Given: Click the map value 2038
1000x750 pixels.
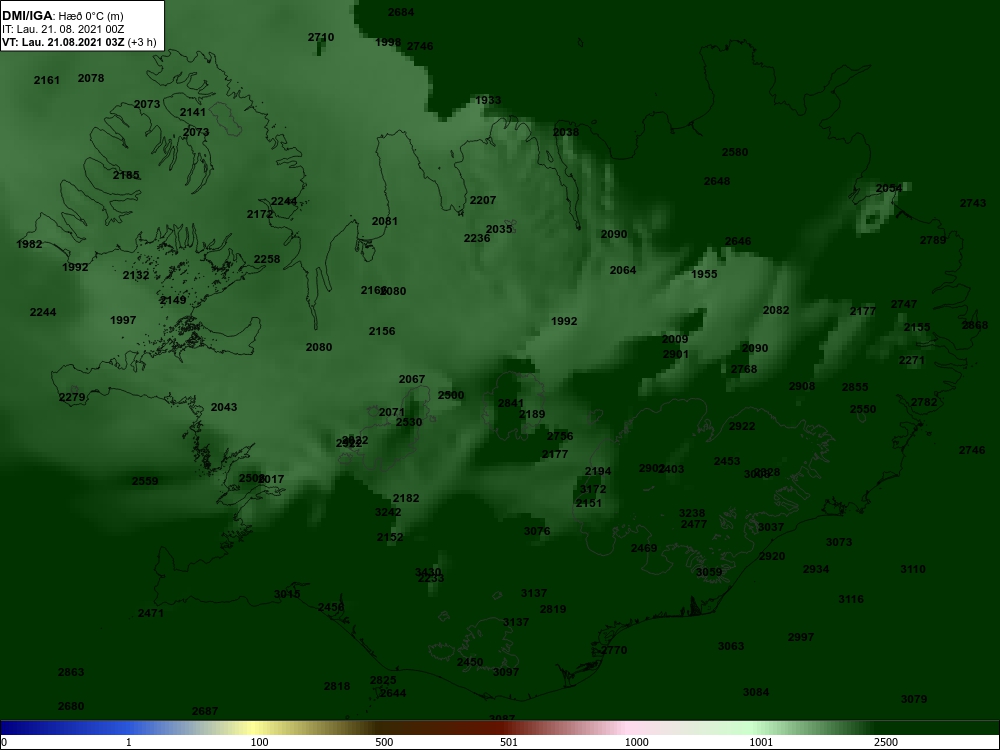Looking at the screenshot, I should coord(566,132).
